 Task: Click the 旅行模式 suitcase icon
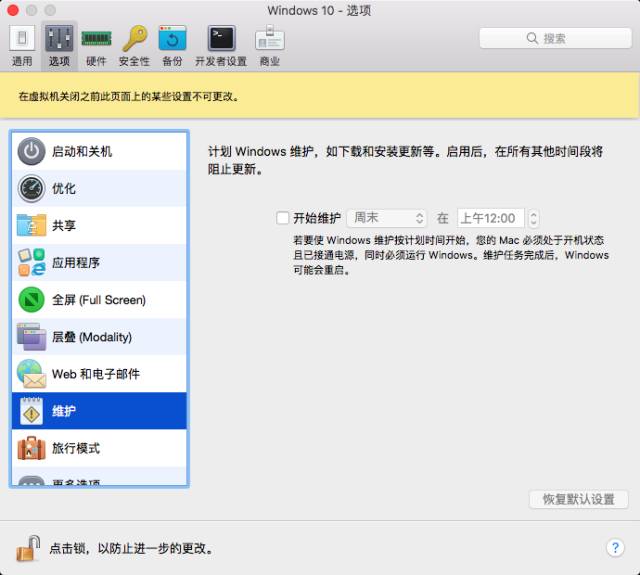point(31,448)
